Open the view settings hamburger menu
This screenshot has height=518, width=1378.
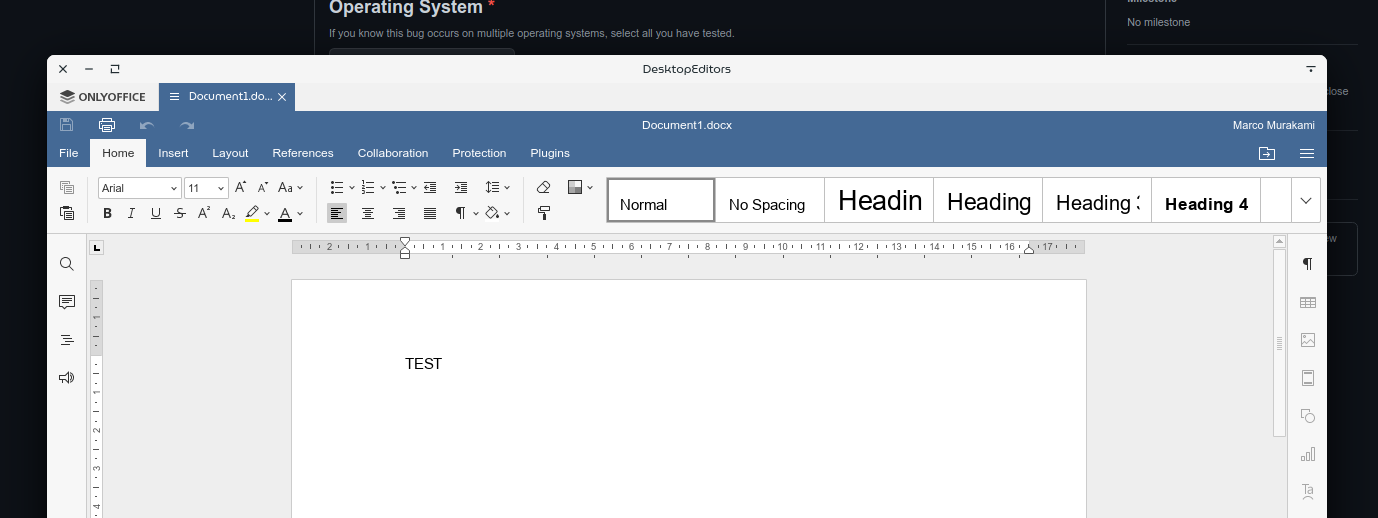tap(1307, 153)
